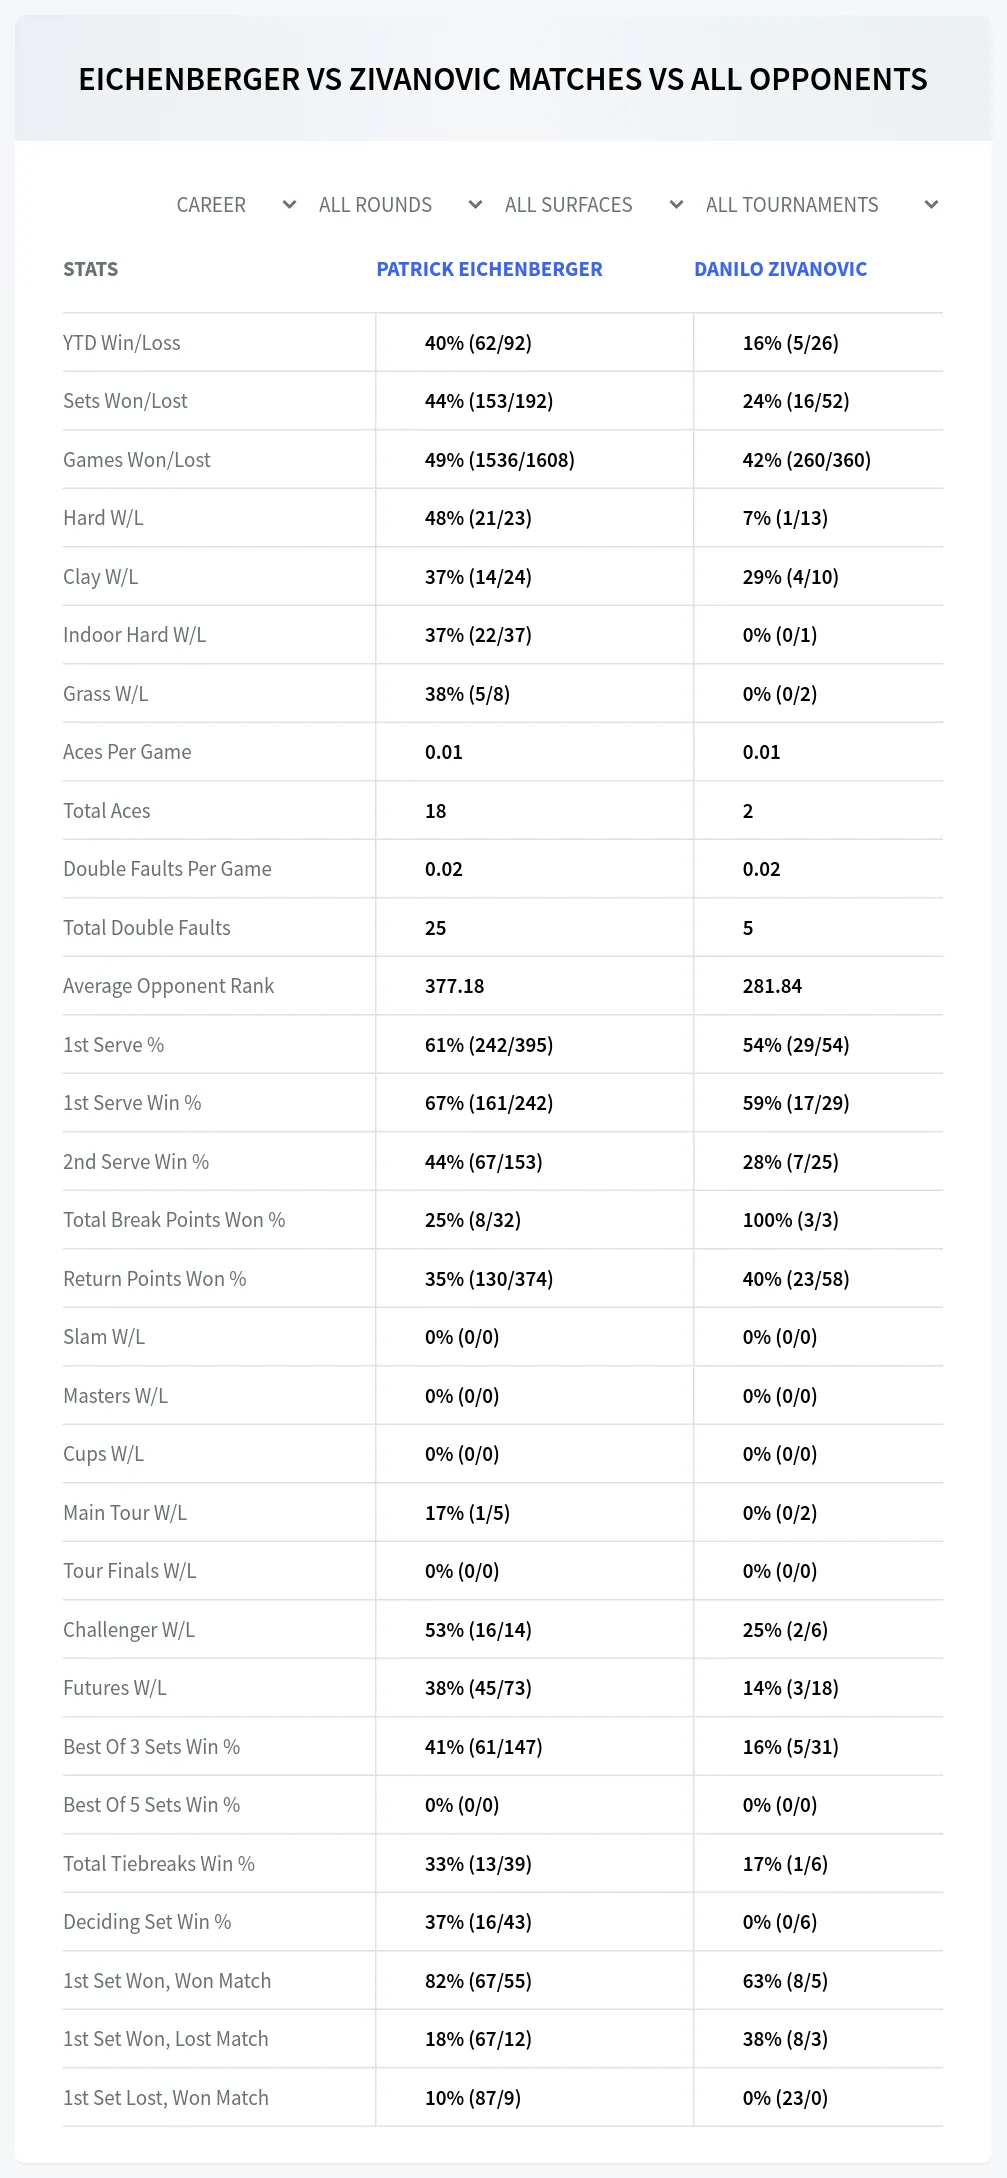Click Zivanovic's 1st Set Lost, Won Match value
This screenshot has height=2178, width=1007.
point(785,2098)
